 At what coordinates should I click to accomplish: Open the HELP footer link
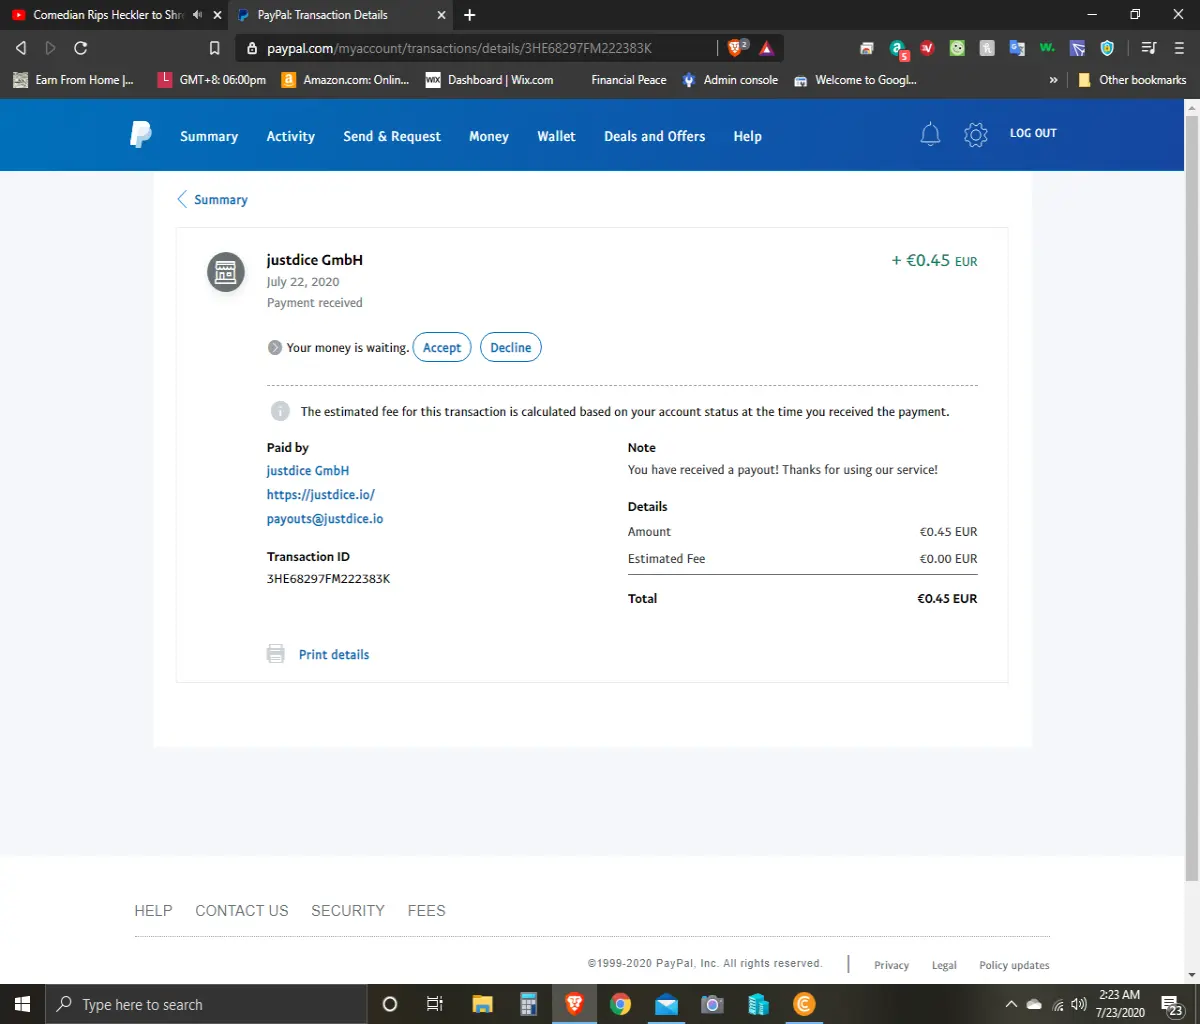pos(153,911)
